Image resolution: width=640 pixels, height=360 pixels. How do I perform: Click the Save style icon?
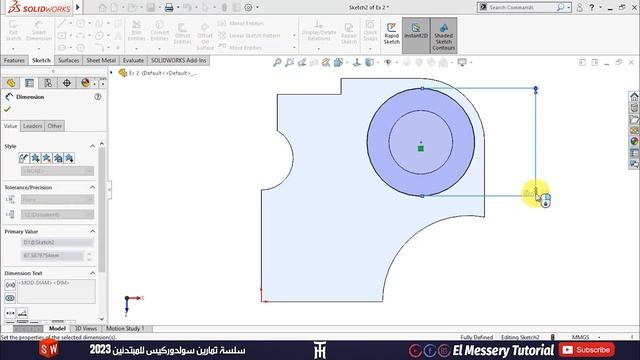click(x=58, y=158)
